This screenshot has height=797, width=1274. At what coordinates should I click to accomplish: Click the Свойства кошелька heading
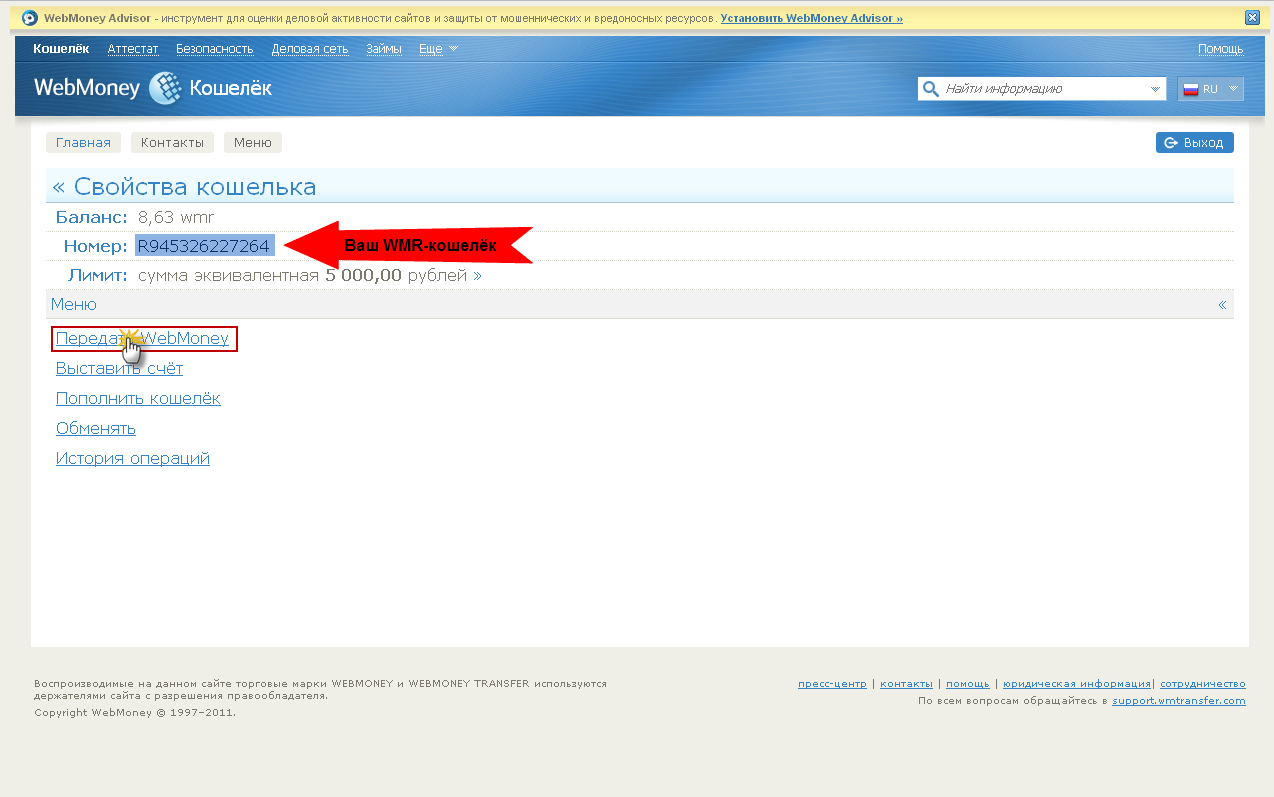pos(195,187)
